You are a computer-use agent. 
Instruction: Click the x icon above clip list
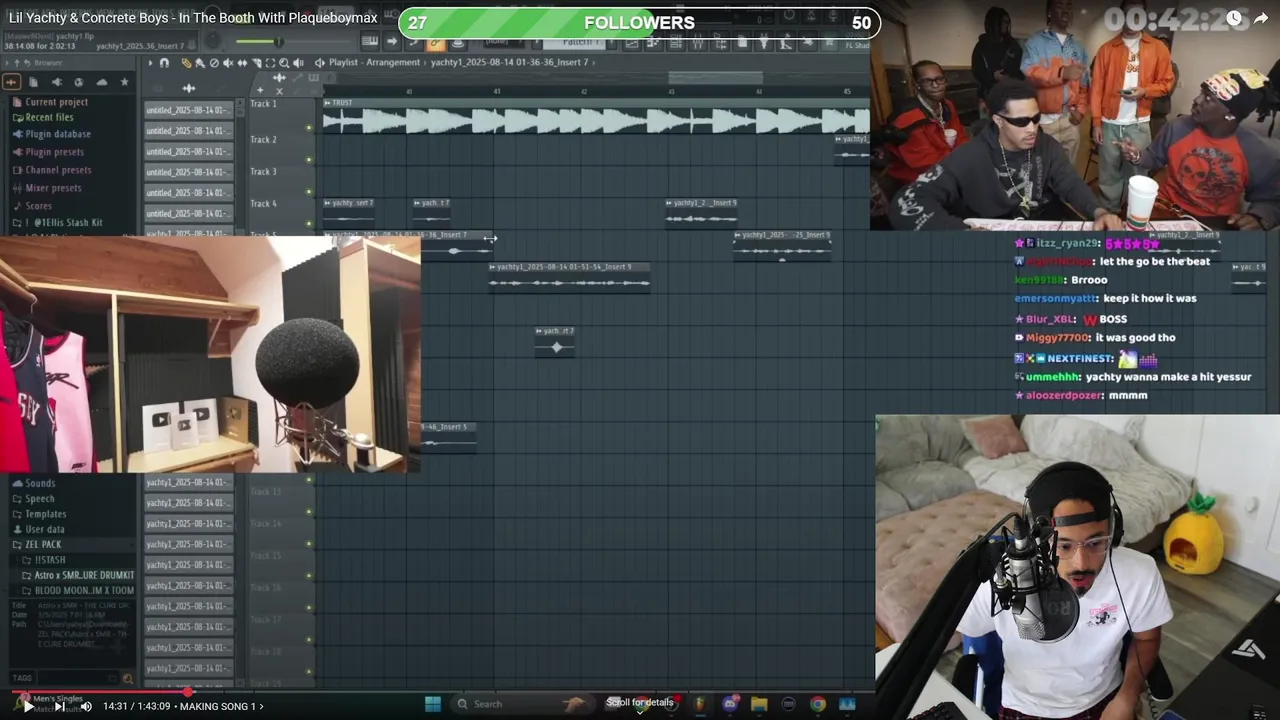(x=279, y=91)
